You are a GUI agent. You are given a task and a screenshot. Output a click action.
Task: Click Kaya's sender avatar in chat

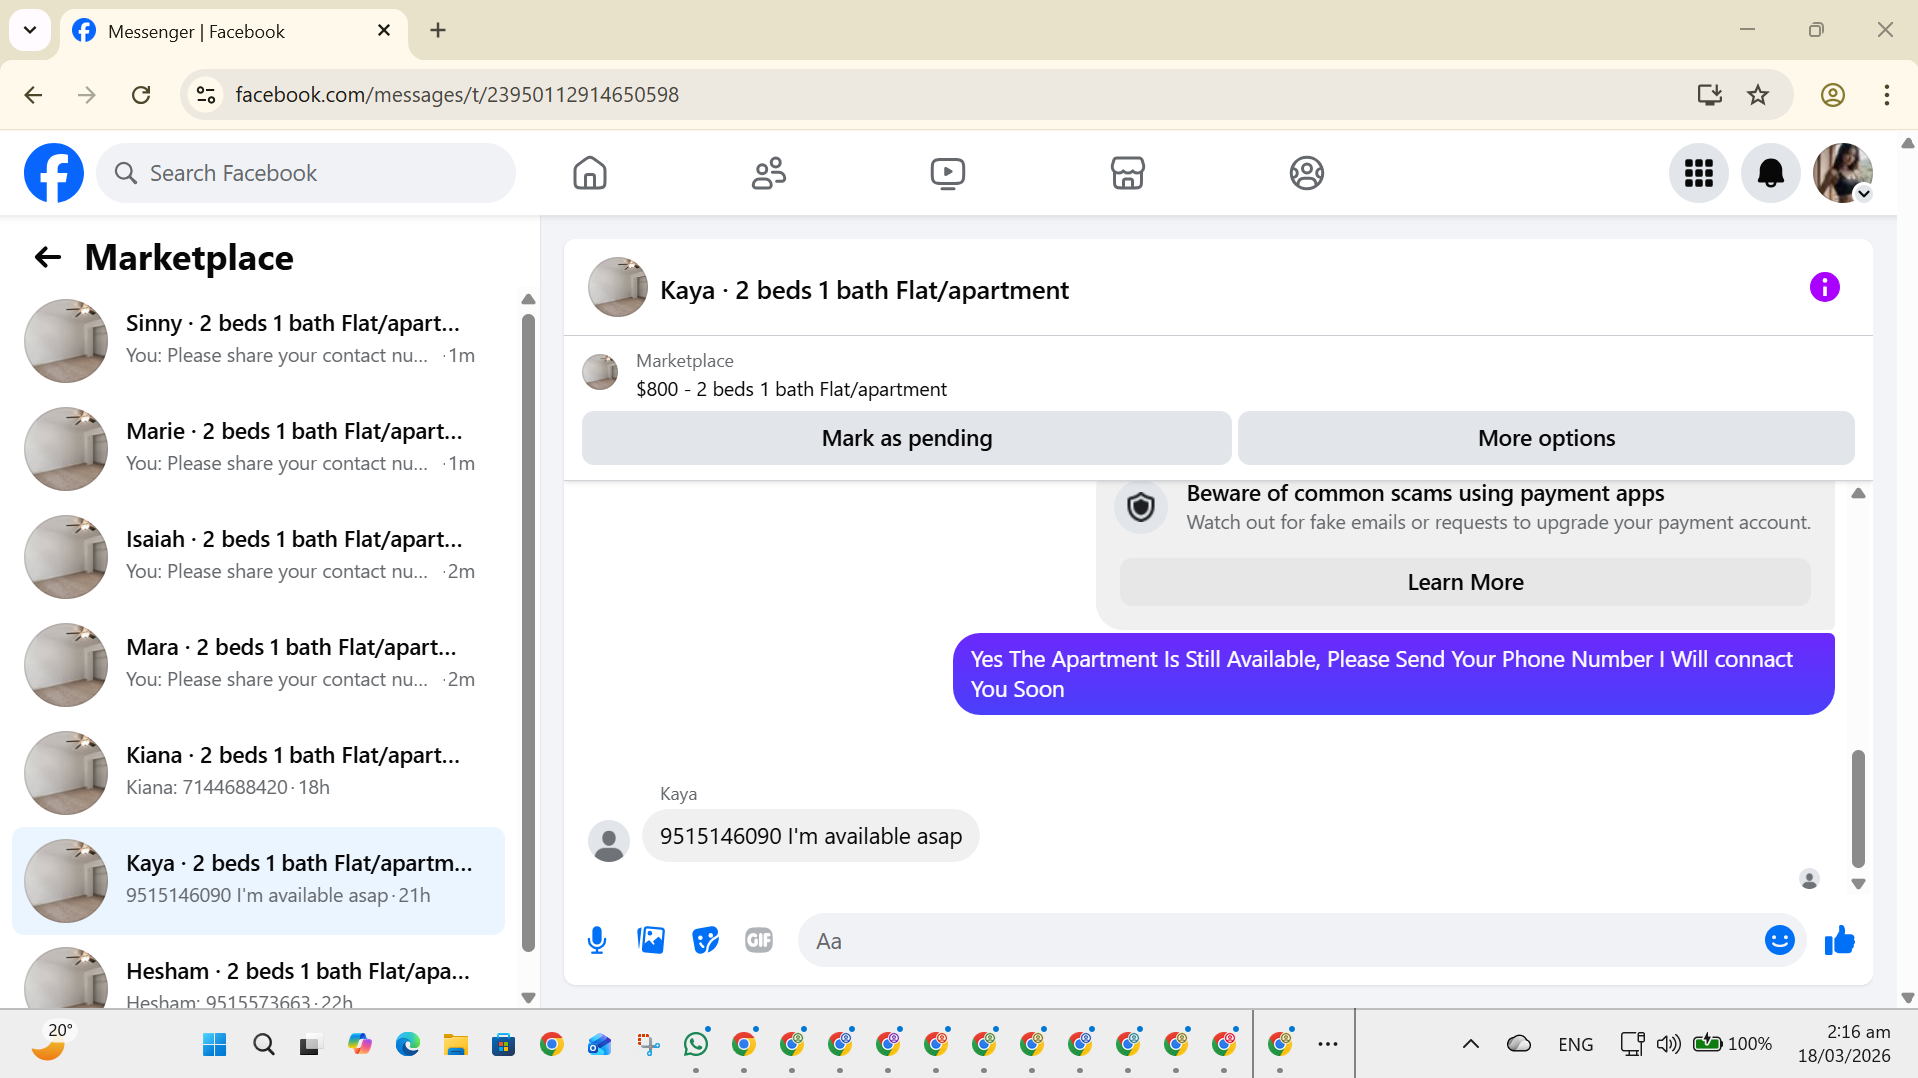pos(608,841)
